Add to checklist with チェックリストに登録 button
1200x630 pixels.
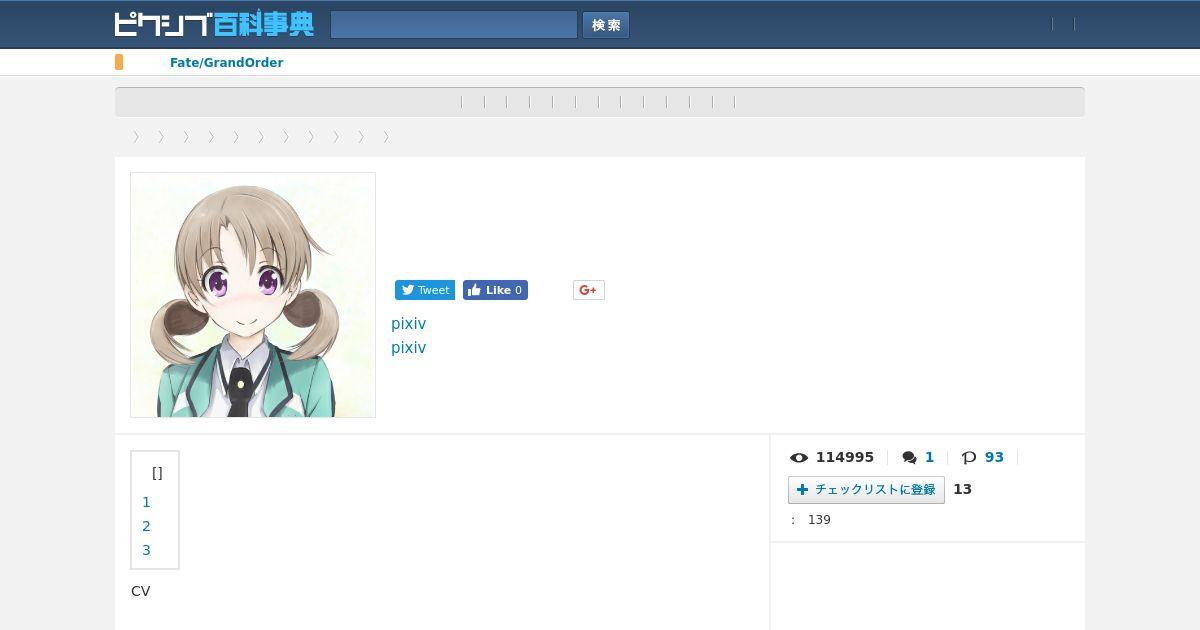[x=866, y=490]
